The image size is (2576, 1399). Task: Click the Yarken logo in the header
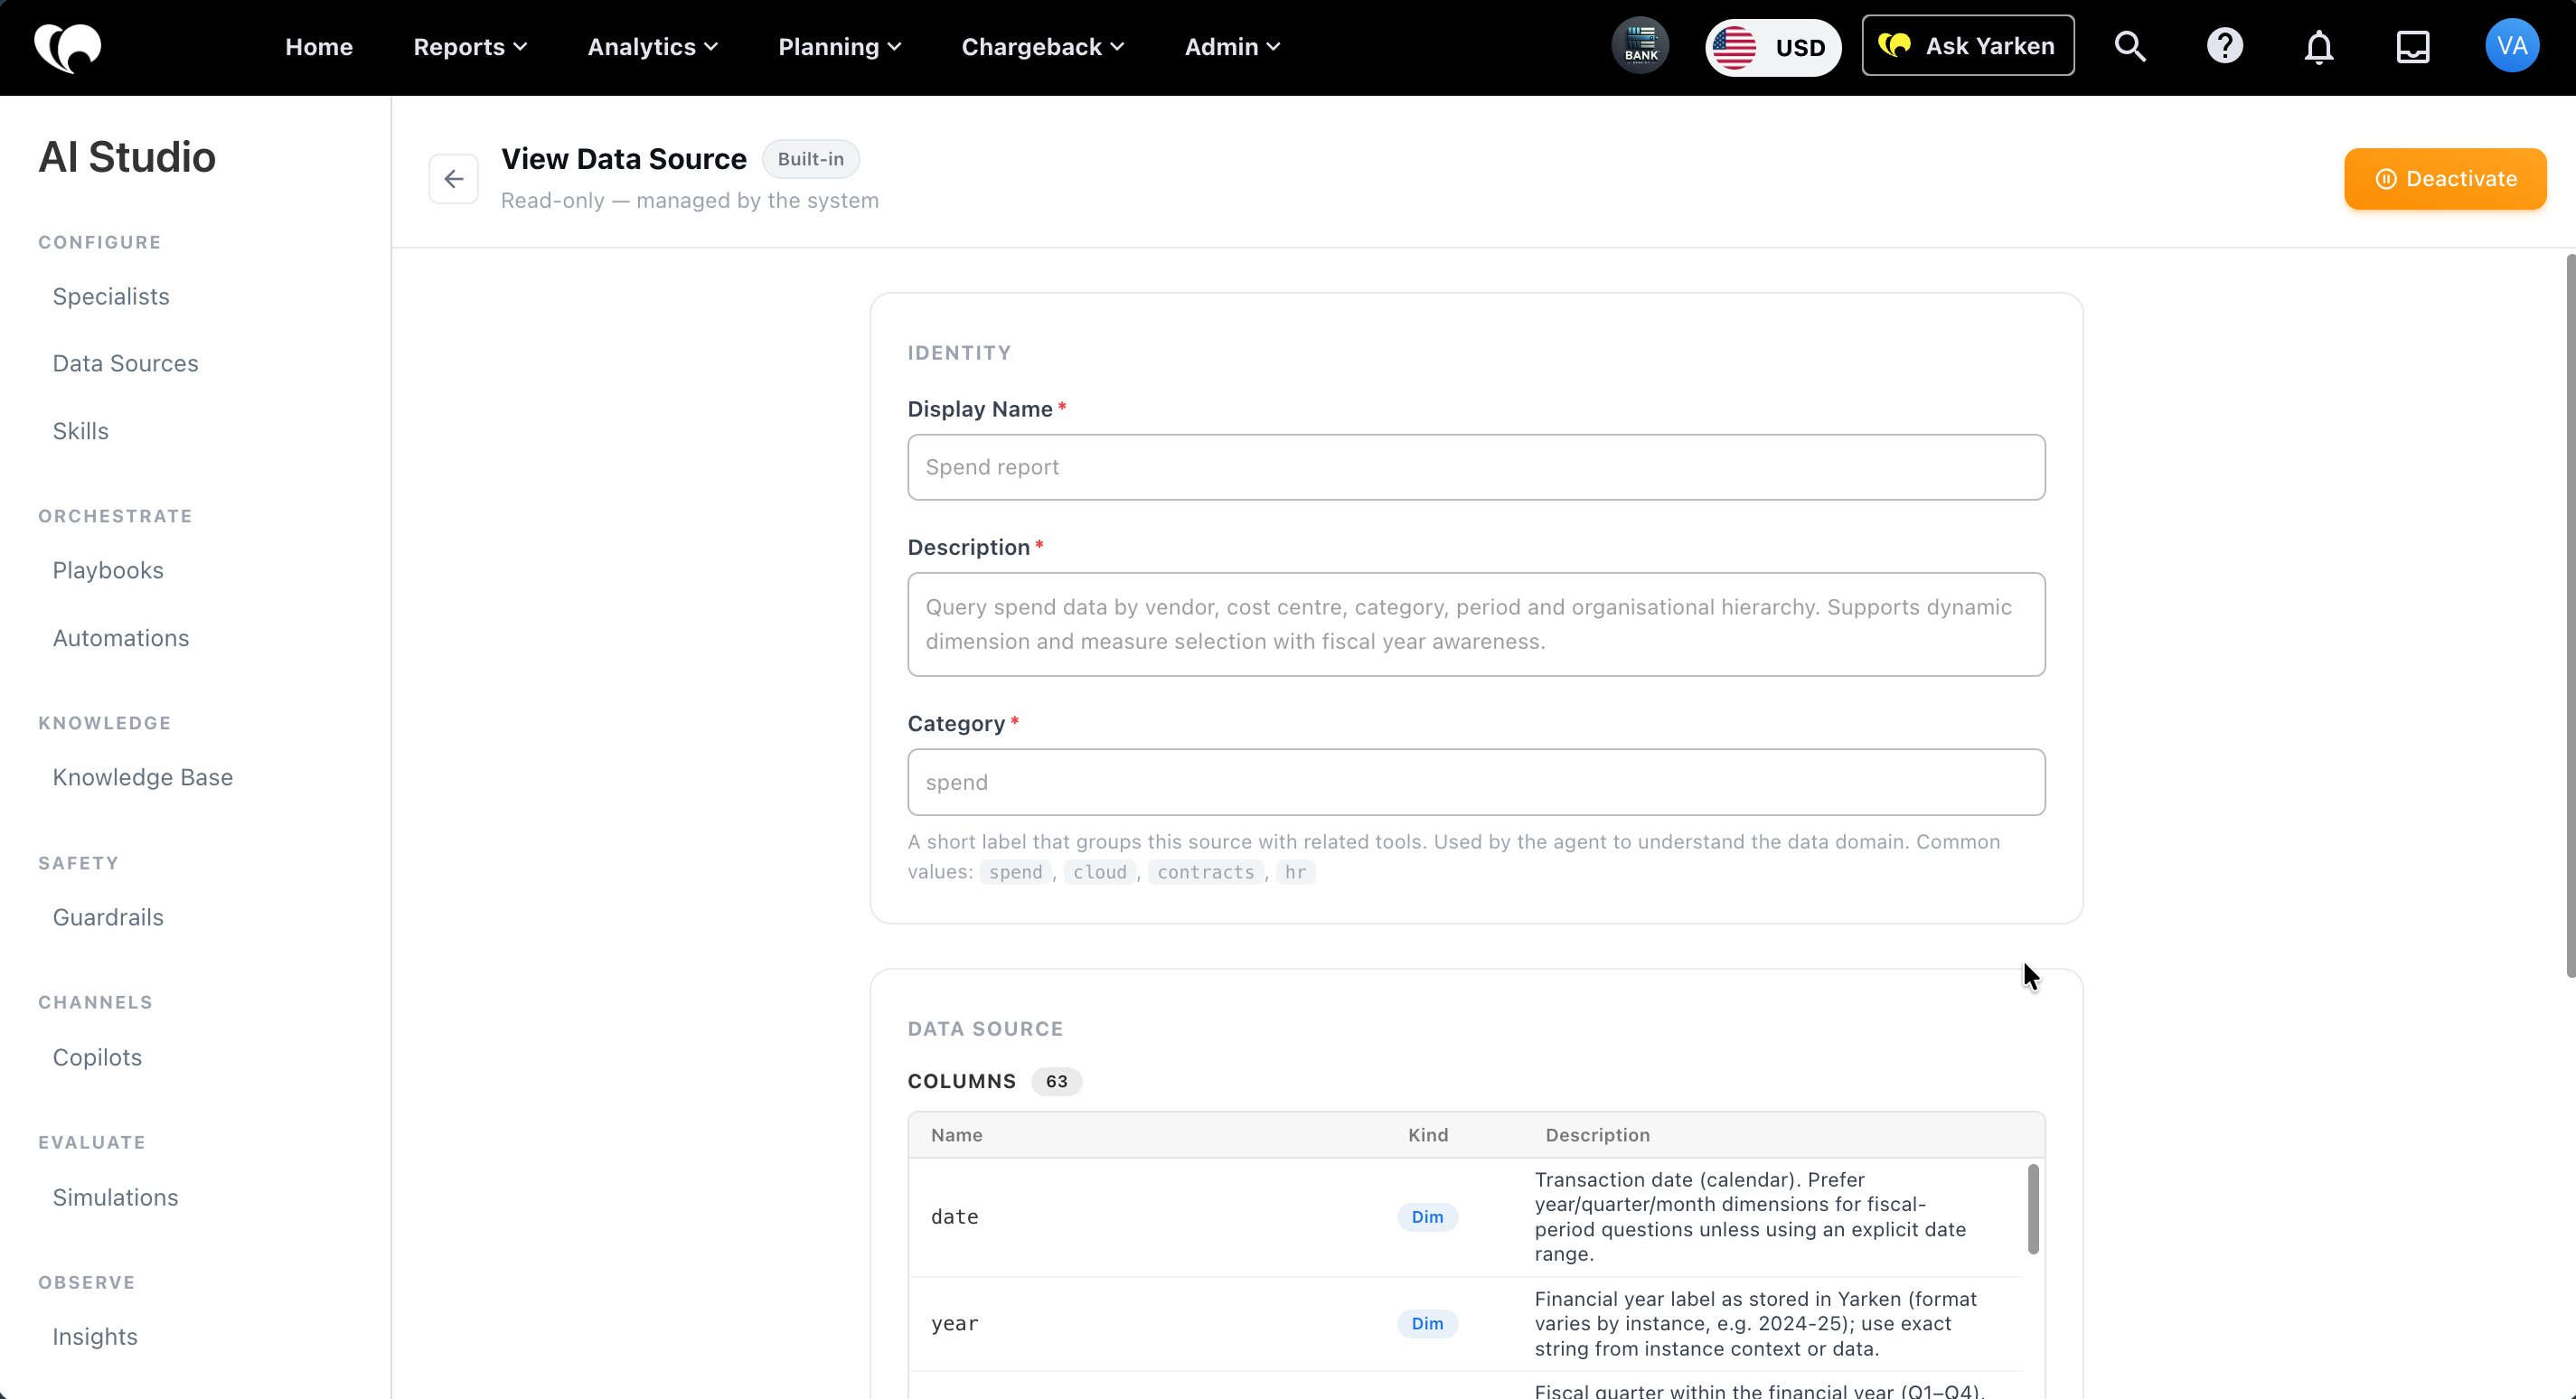pyautogui.click(x=67, y=47)
